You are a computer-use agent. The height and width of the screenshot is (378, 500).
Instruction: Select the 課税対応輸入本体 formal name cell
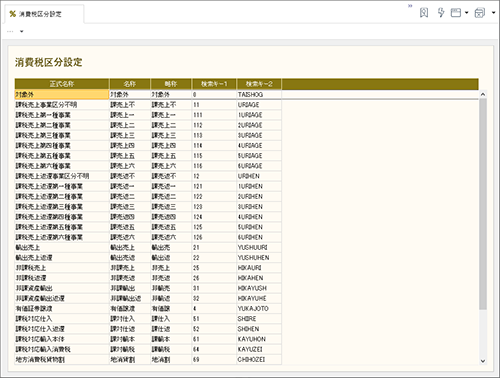pos(62,339)
